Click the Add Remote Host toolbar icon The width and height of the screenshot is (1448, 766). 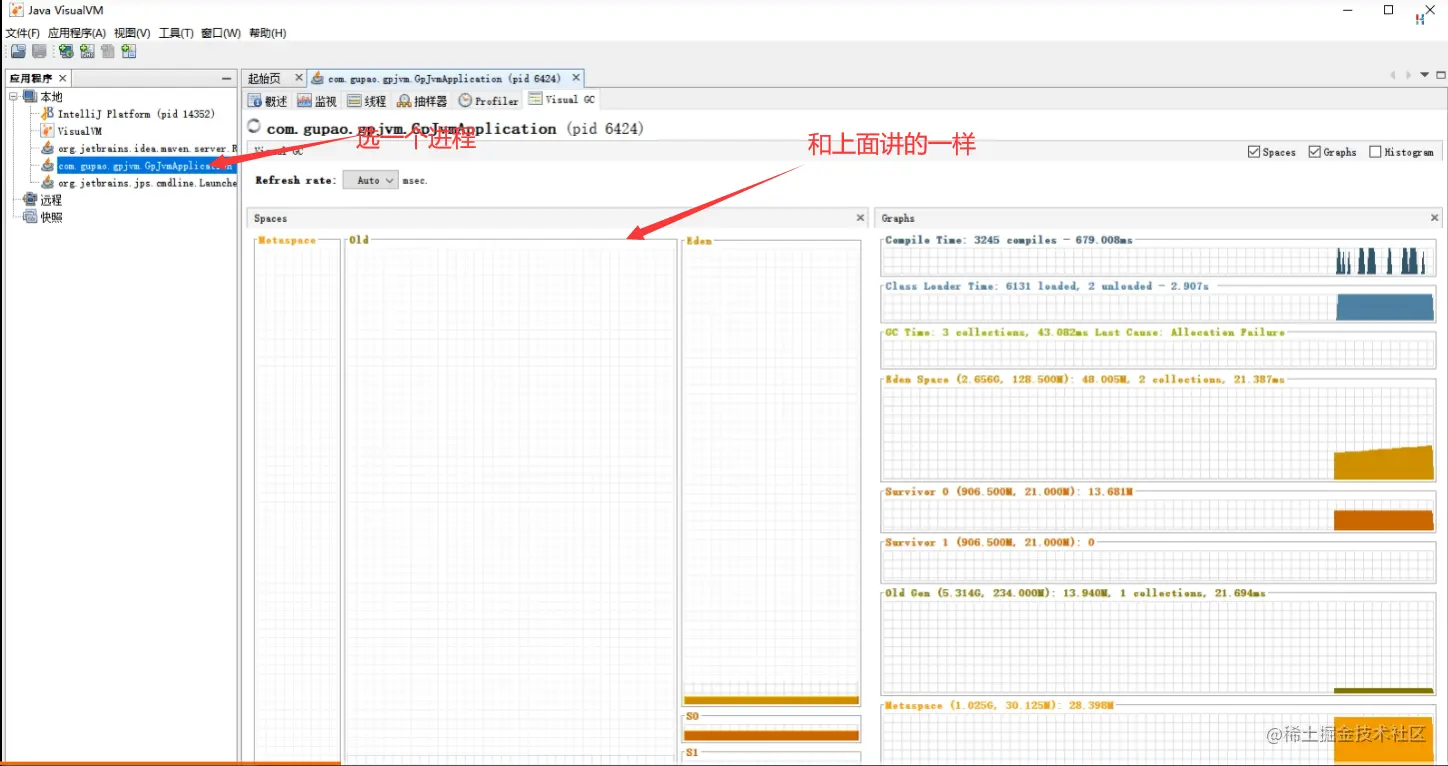click(65, 51)
